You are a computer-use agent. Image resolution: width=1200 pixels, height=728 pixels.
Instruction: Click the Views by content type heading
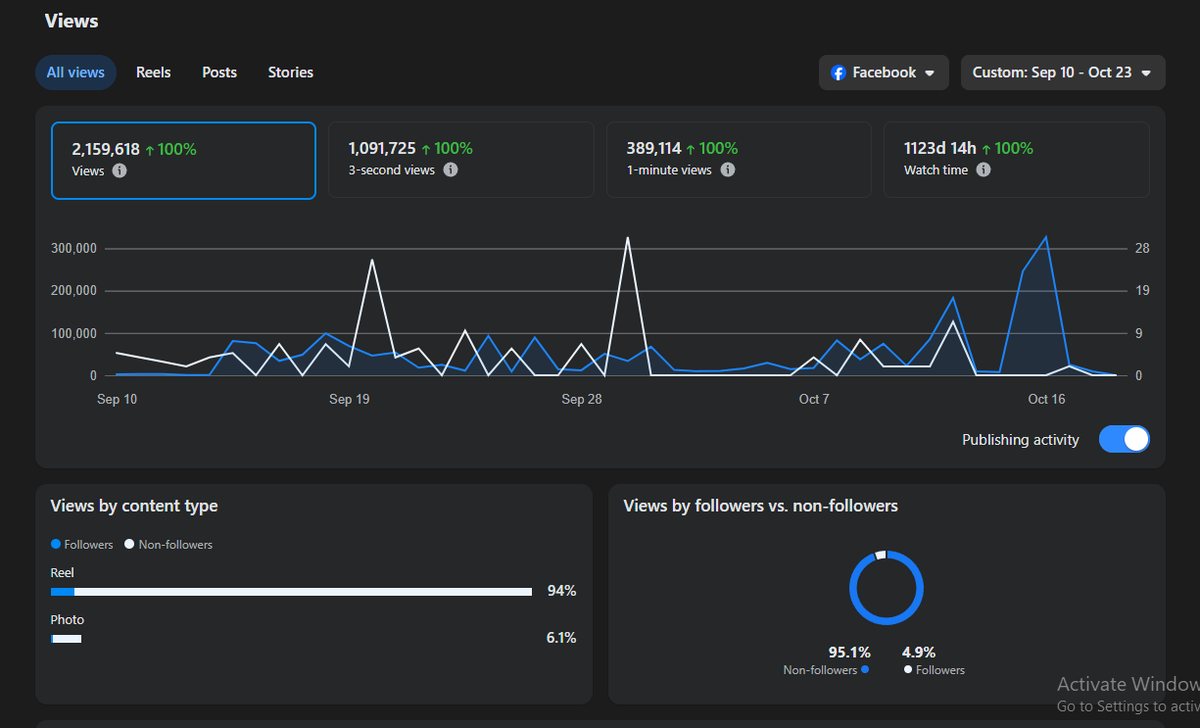pyautogui.click(x=134, y=506)
